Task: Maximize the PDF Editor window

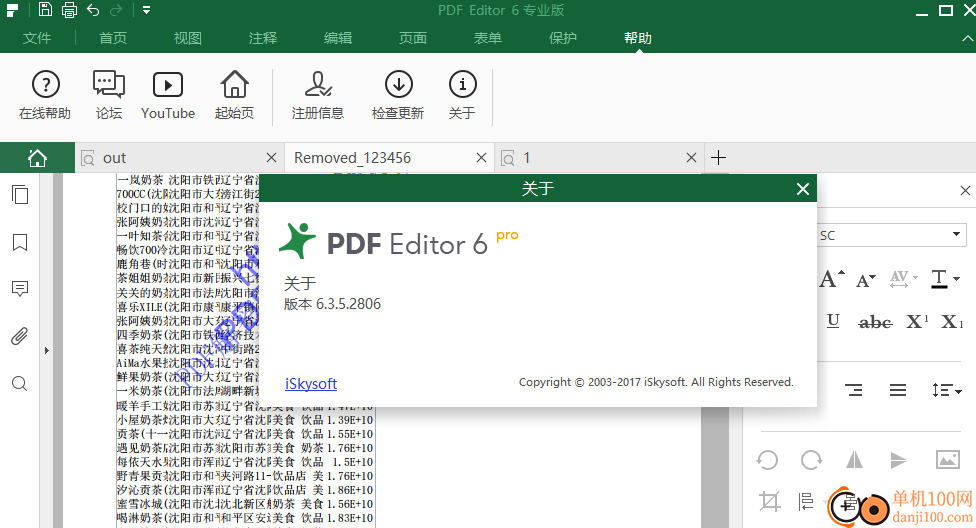Action: coord(946,10)
